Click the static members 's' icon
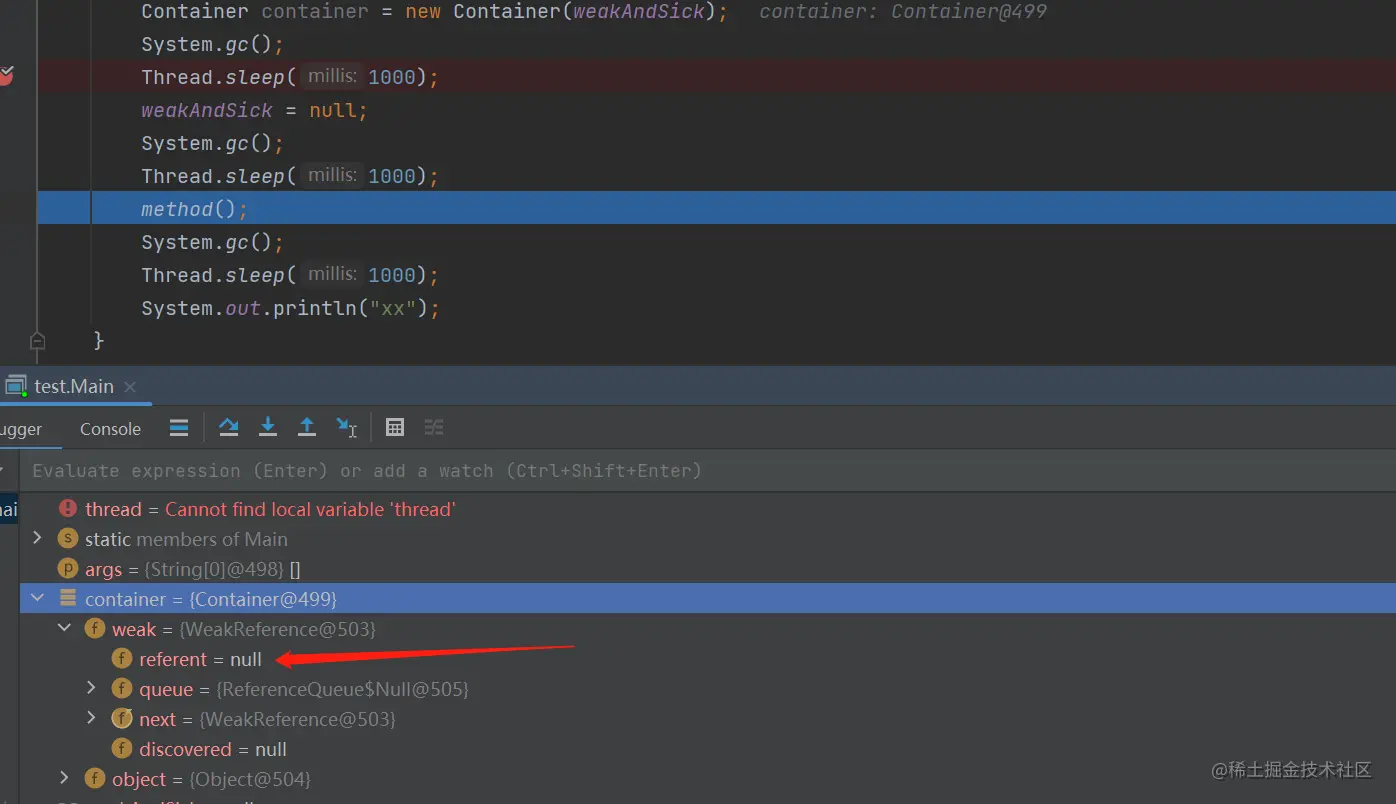 [68, 539]
